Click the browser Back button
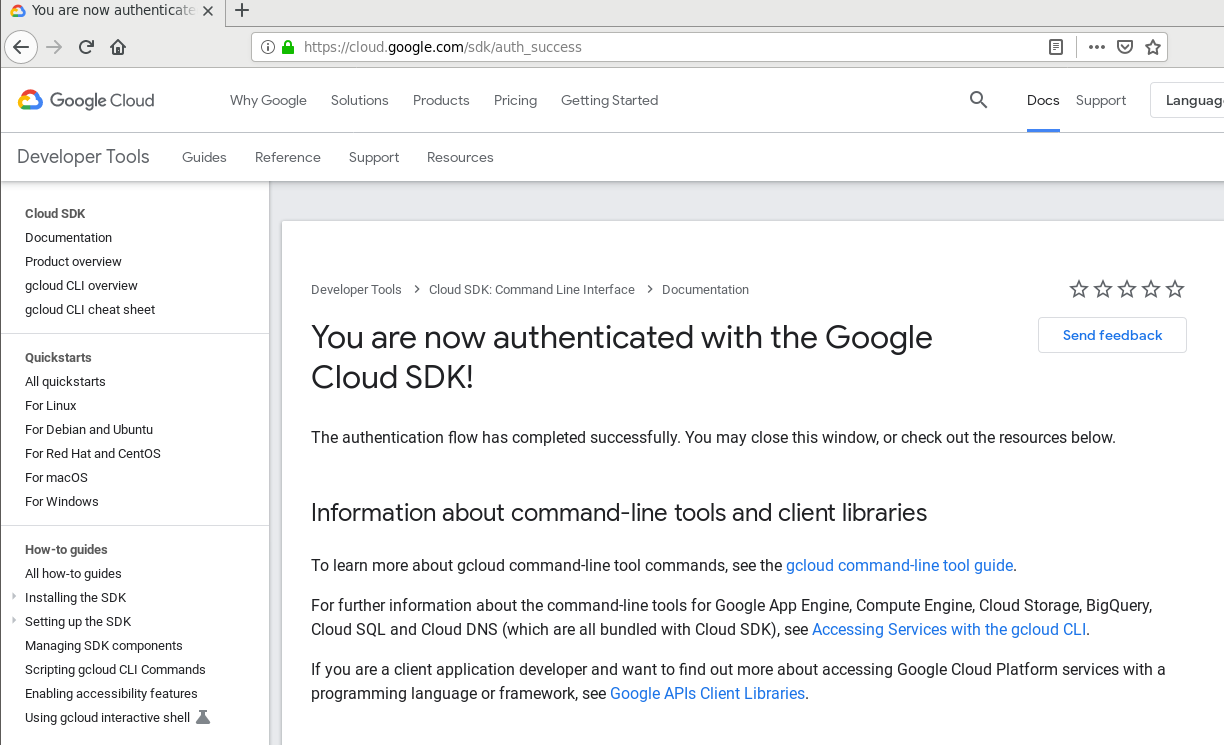The image size is (1224, 745). pyautogui.click(x=21, y=47)
